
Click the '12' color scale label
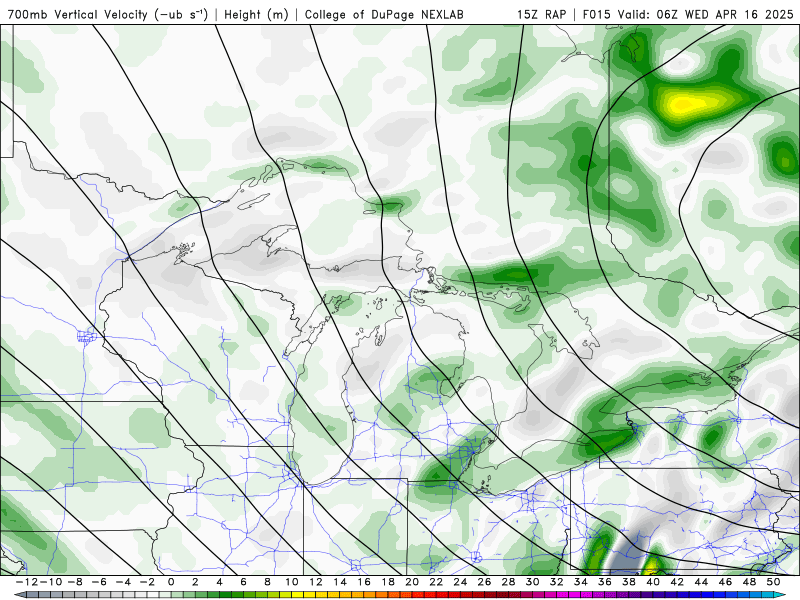tap(316, 582)
